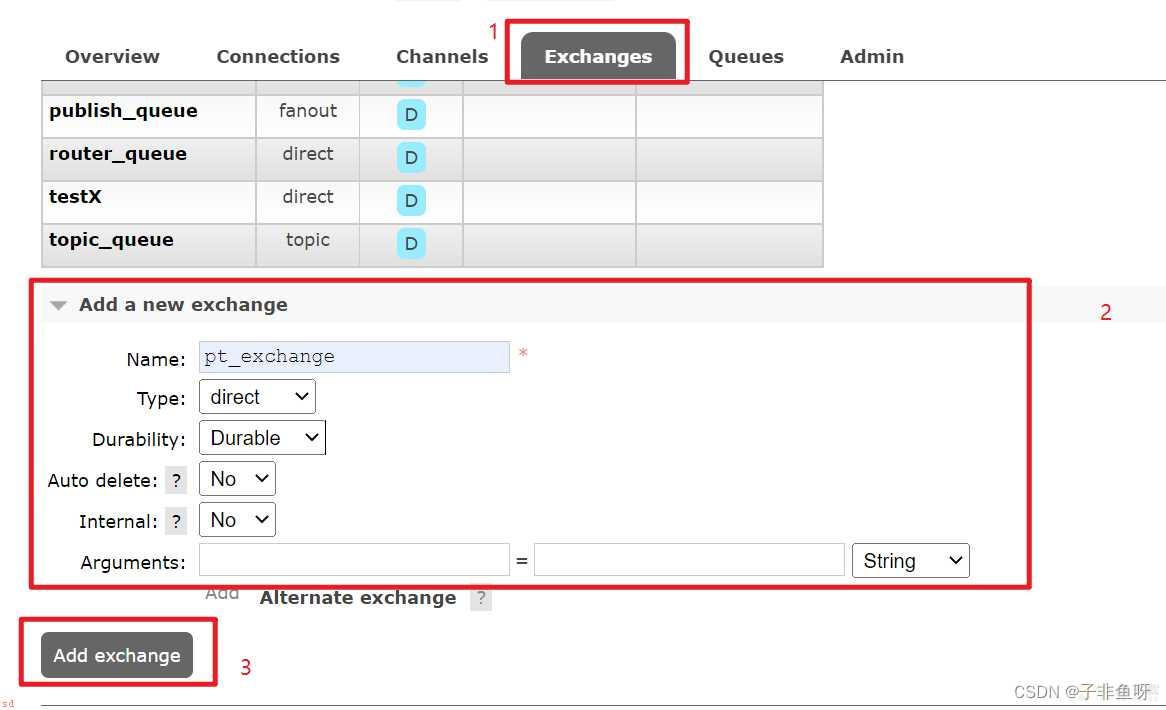Show help for Auto delete
The height and width of the screenshot is (710, 1166).
point(176,480)
